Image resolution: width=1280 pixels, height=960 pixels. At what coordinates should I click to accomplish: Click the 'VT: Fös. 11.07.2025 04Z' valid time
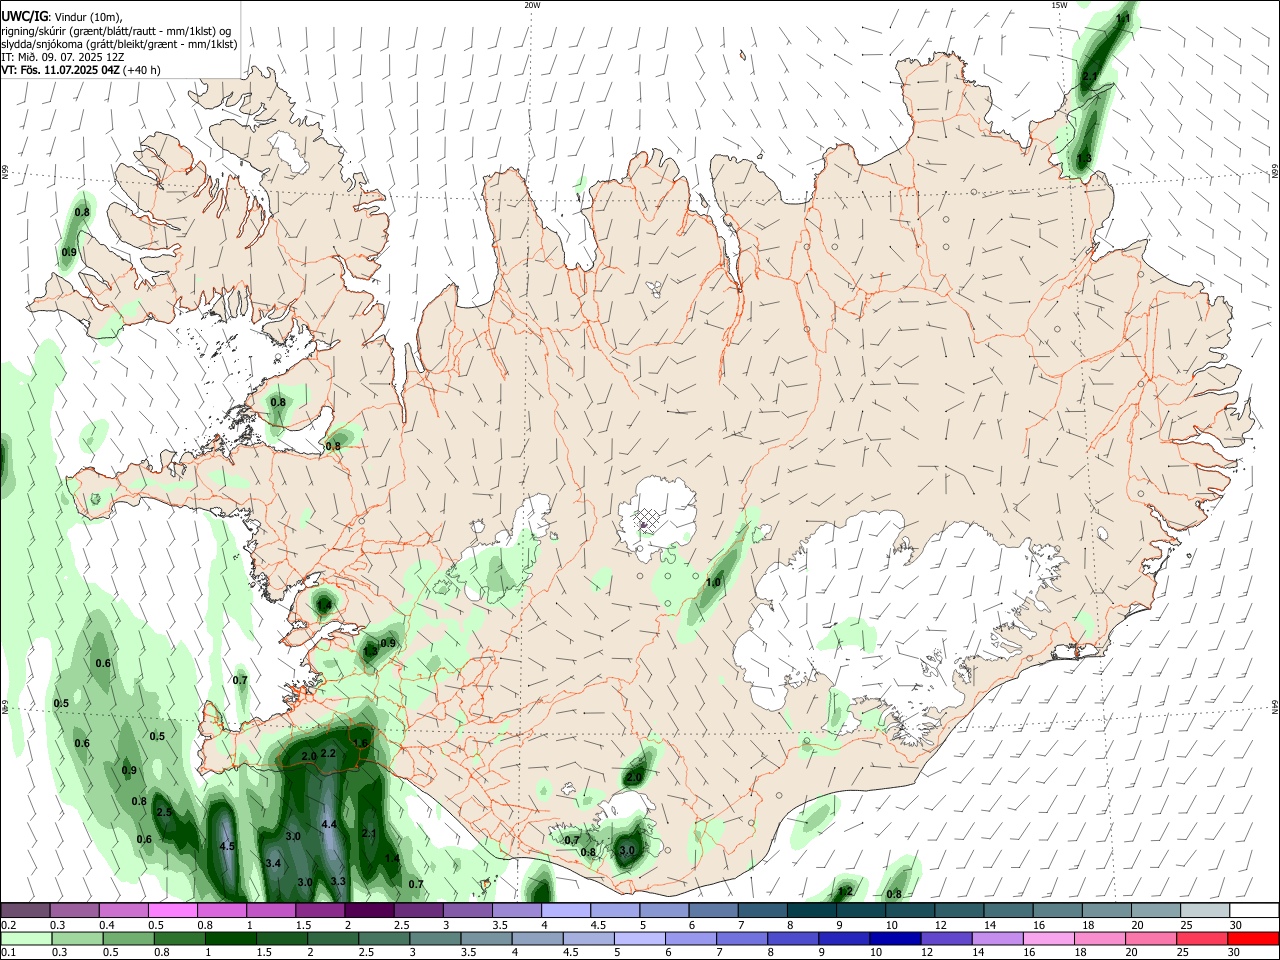pyautogui.click(x=60, y=70)
